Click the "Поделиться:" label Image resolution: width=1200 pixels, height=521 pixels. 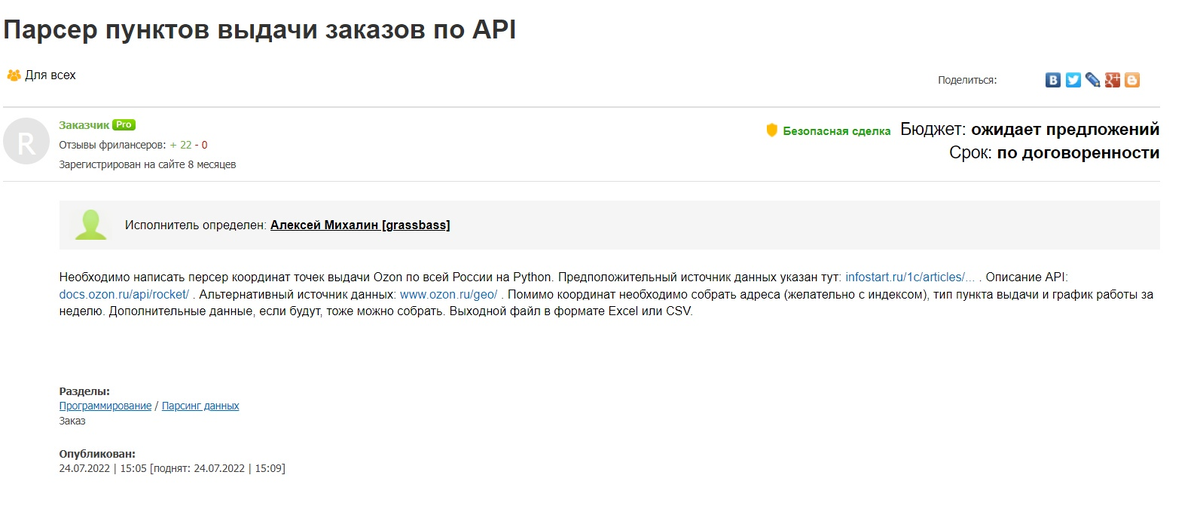967,80
